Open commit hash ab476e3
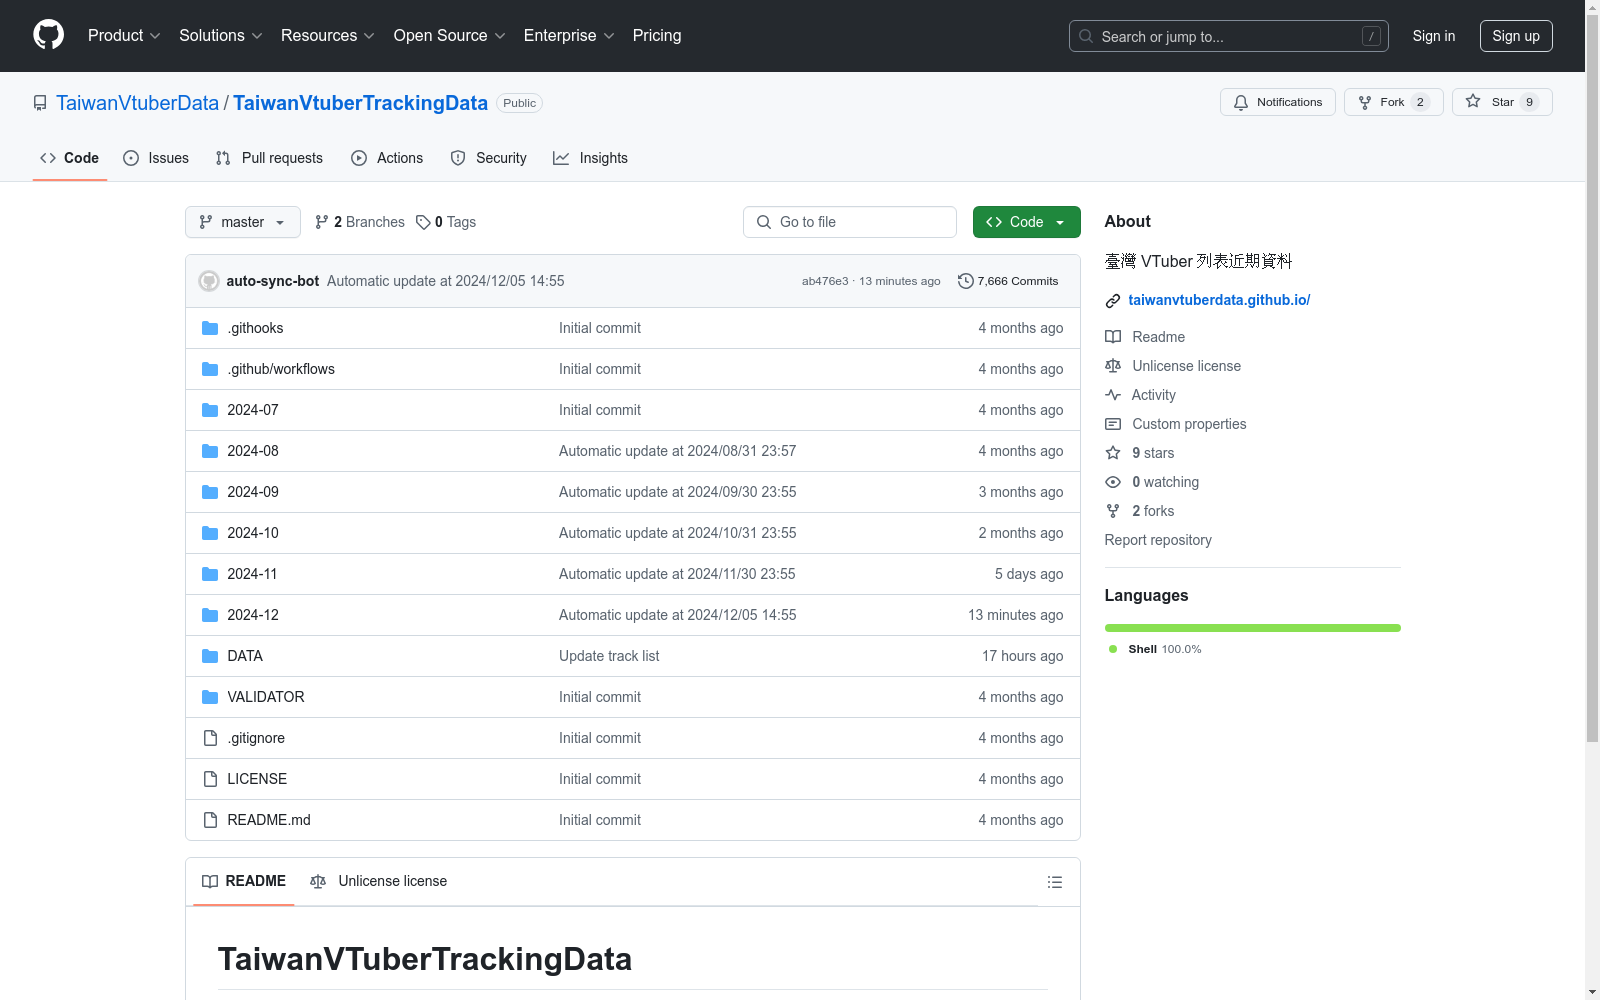 click(825, 281)
